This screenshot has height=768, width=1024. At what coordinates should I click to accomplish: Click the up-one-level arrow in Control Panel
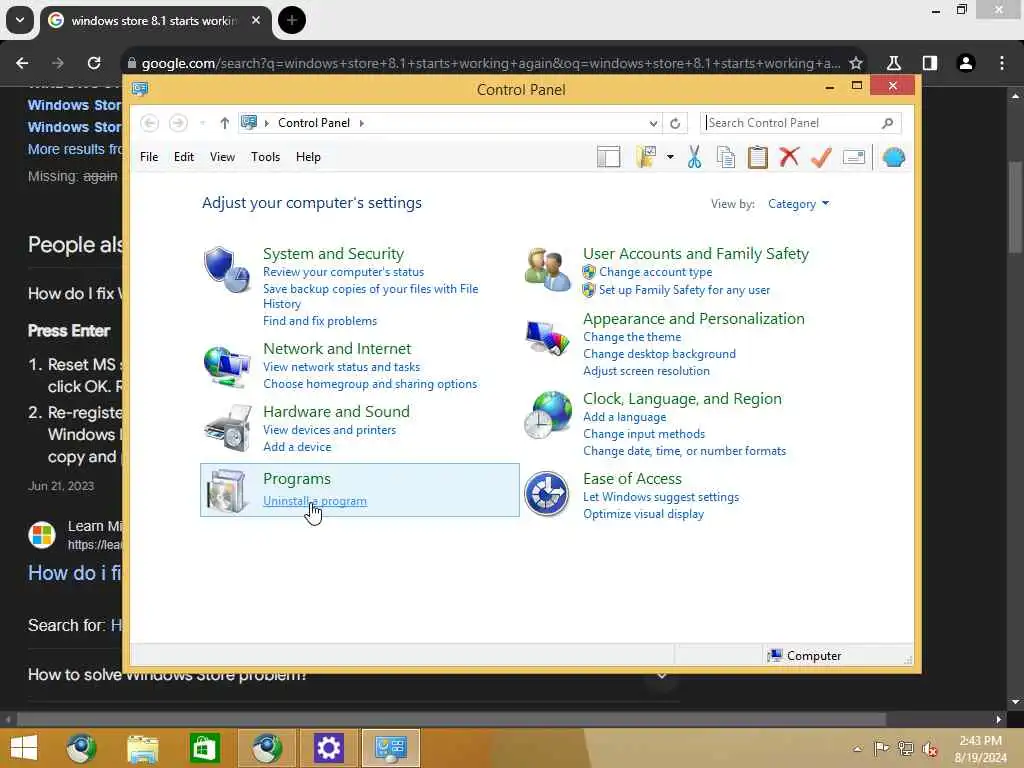[x=225, y=123]
